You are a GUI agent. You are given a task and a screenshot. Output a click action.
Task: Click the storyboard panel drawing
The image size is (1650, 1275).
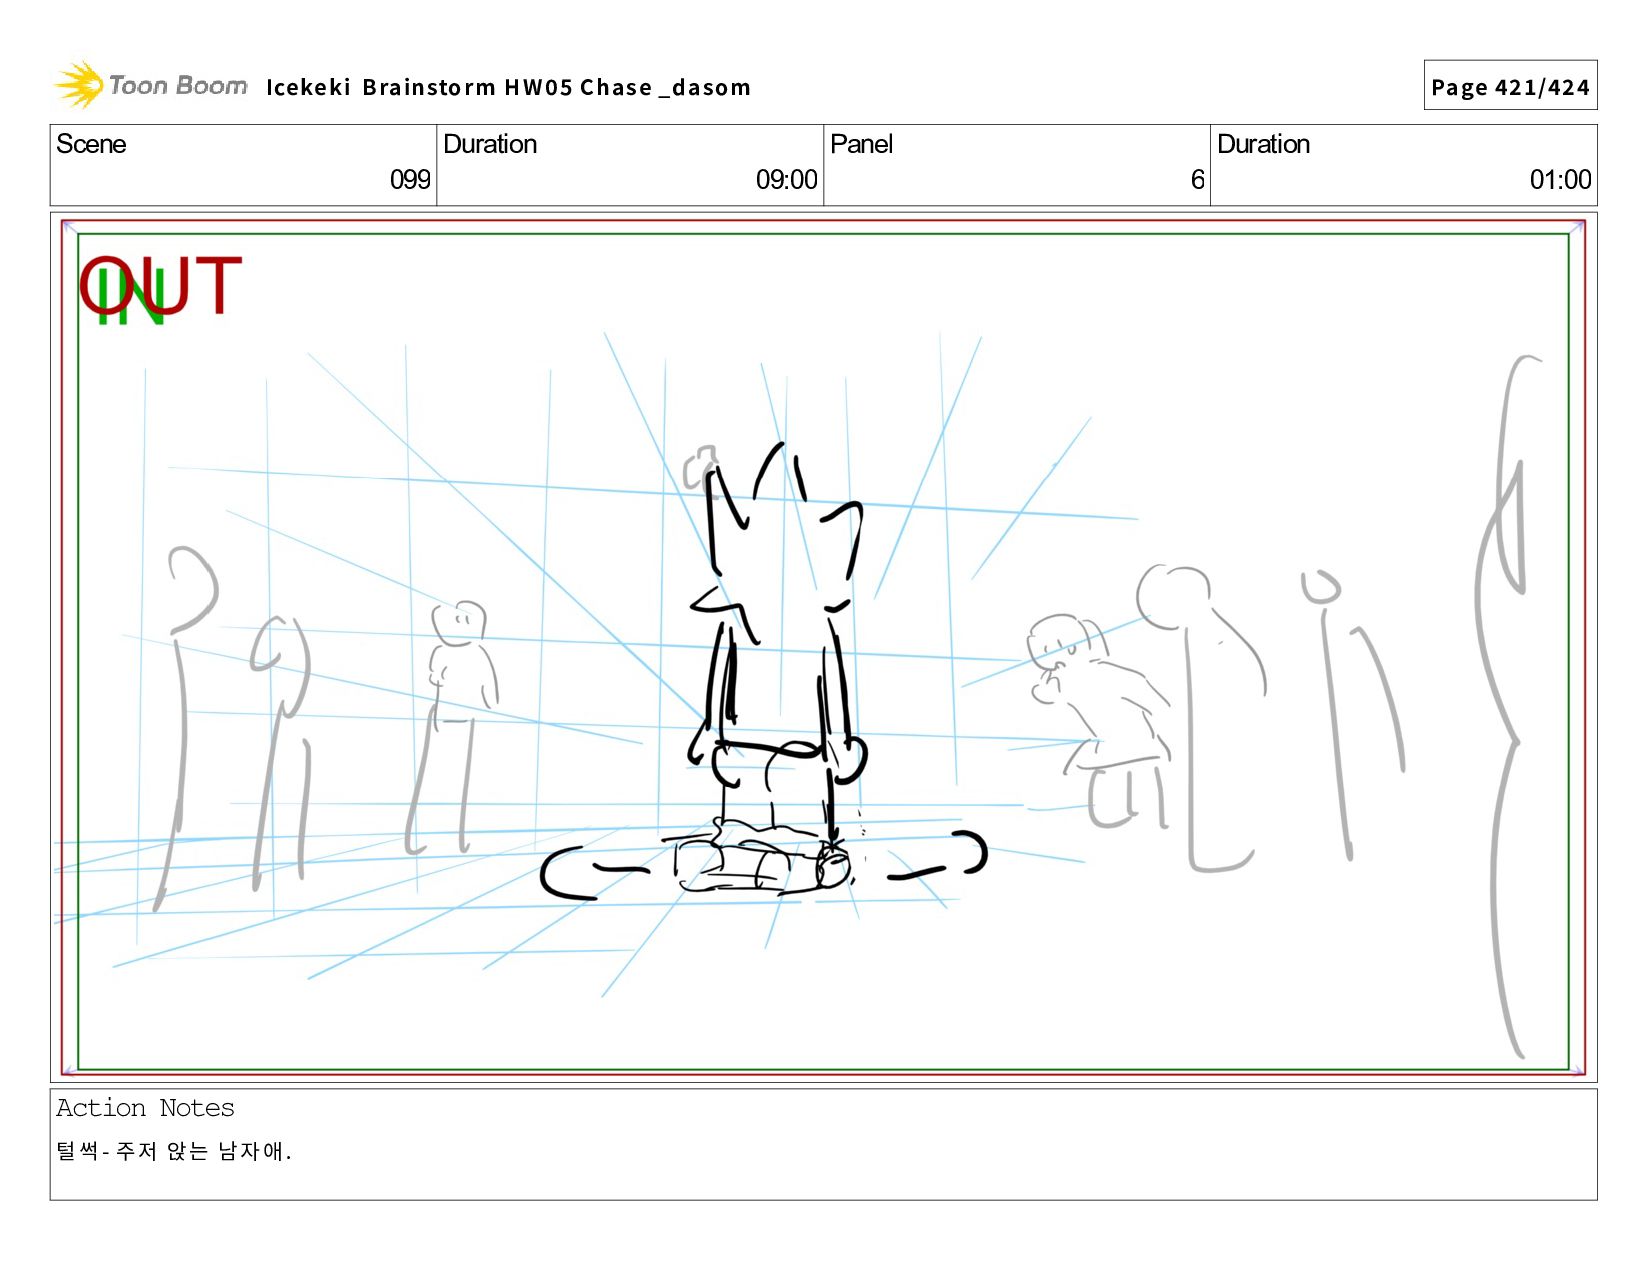(823, 648)
